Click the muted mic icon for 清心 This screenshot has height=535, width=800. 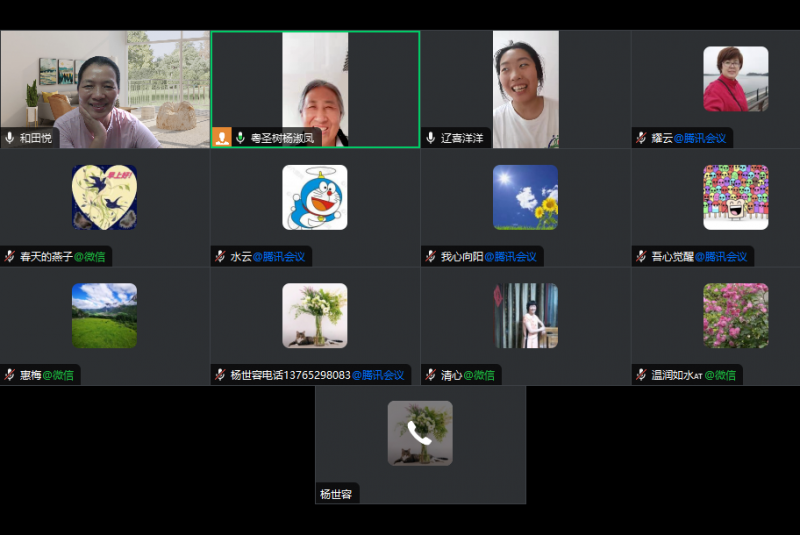point(431,375)
